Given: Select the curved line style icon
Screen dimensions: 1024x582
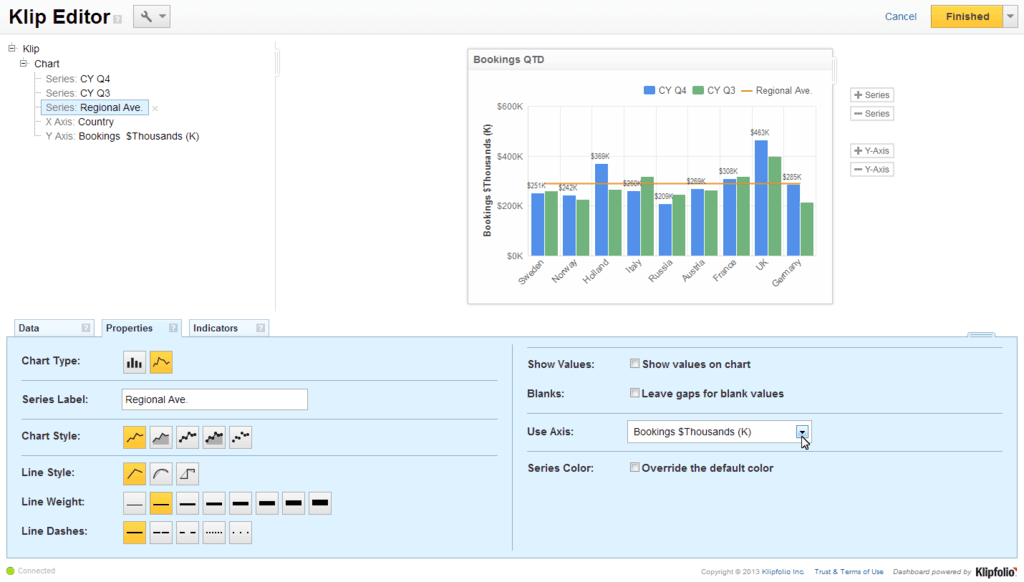Looking at the screenshot, I should (x=161, y=474).
